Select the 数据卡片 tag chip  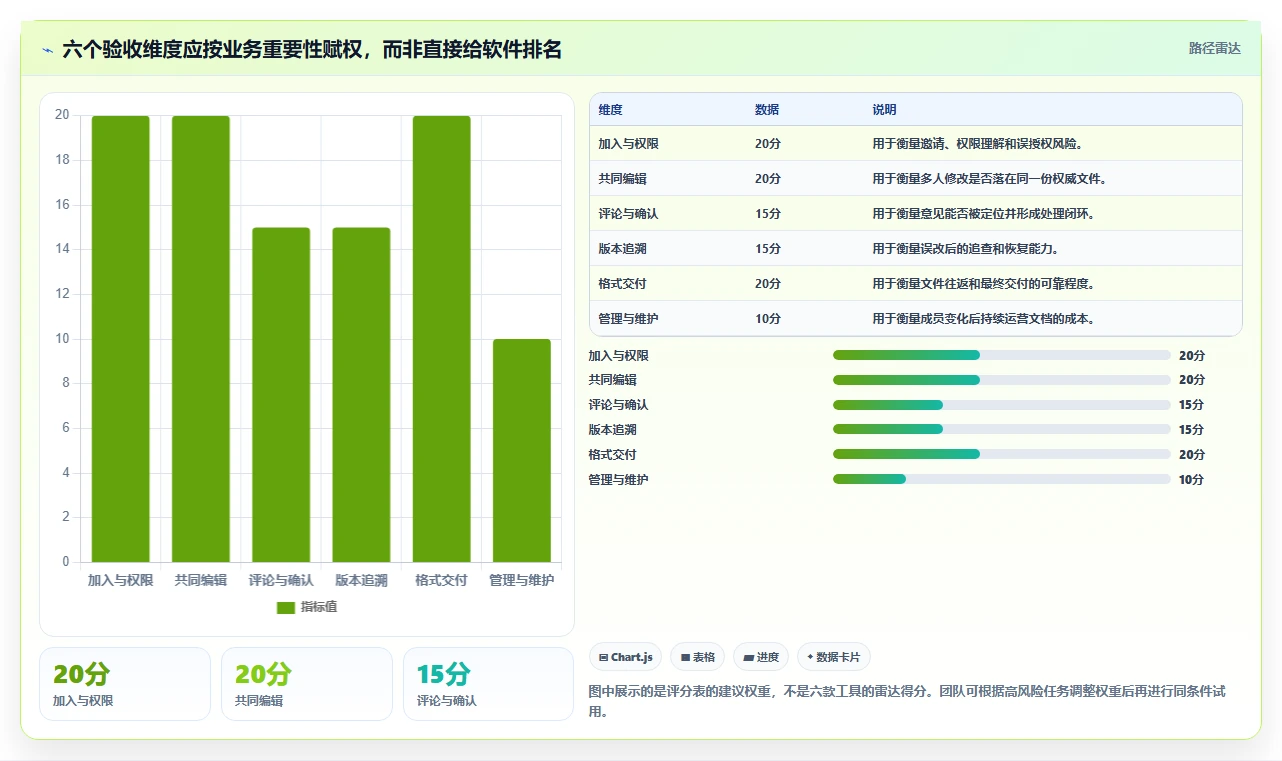(x=833, y=657)
